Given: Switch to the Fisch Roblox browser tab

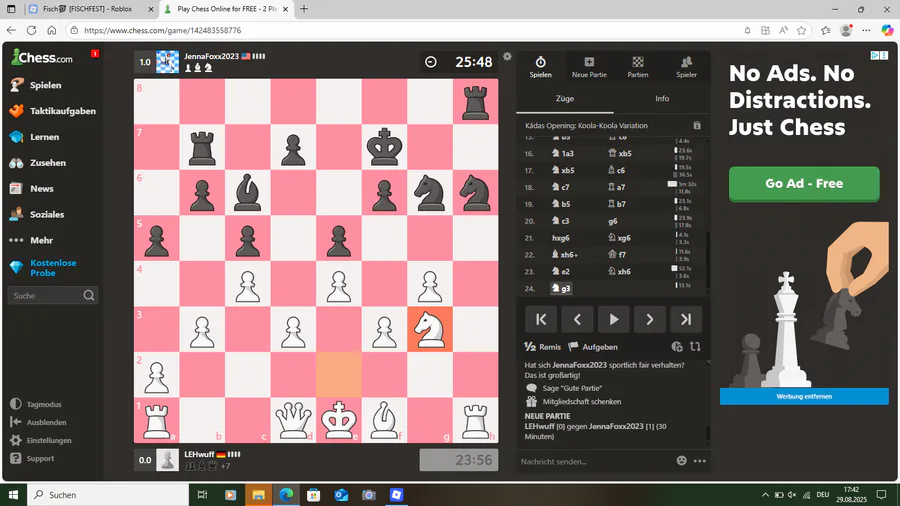Looking at the screenshot, I should coord(91,9).
